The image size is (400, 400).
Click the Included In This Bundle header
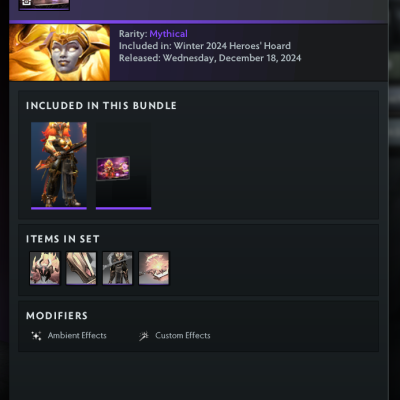(x=101, y=106)
